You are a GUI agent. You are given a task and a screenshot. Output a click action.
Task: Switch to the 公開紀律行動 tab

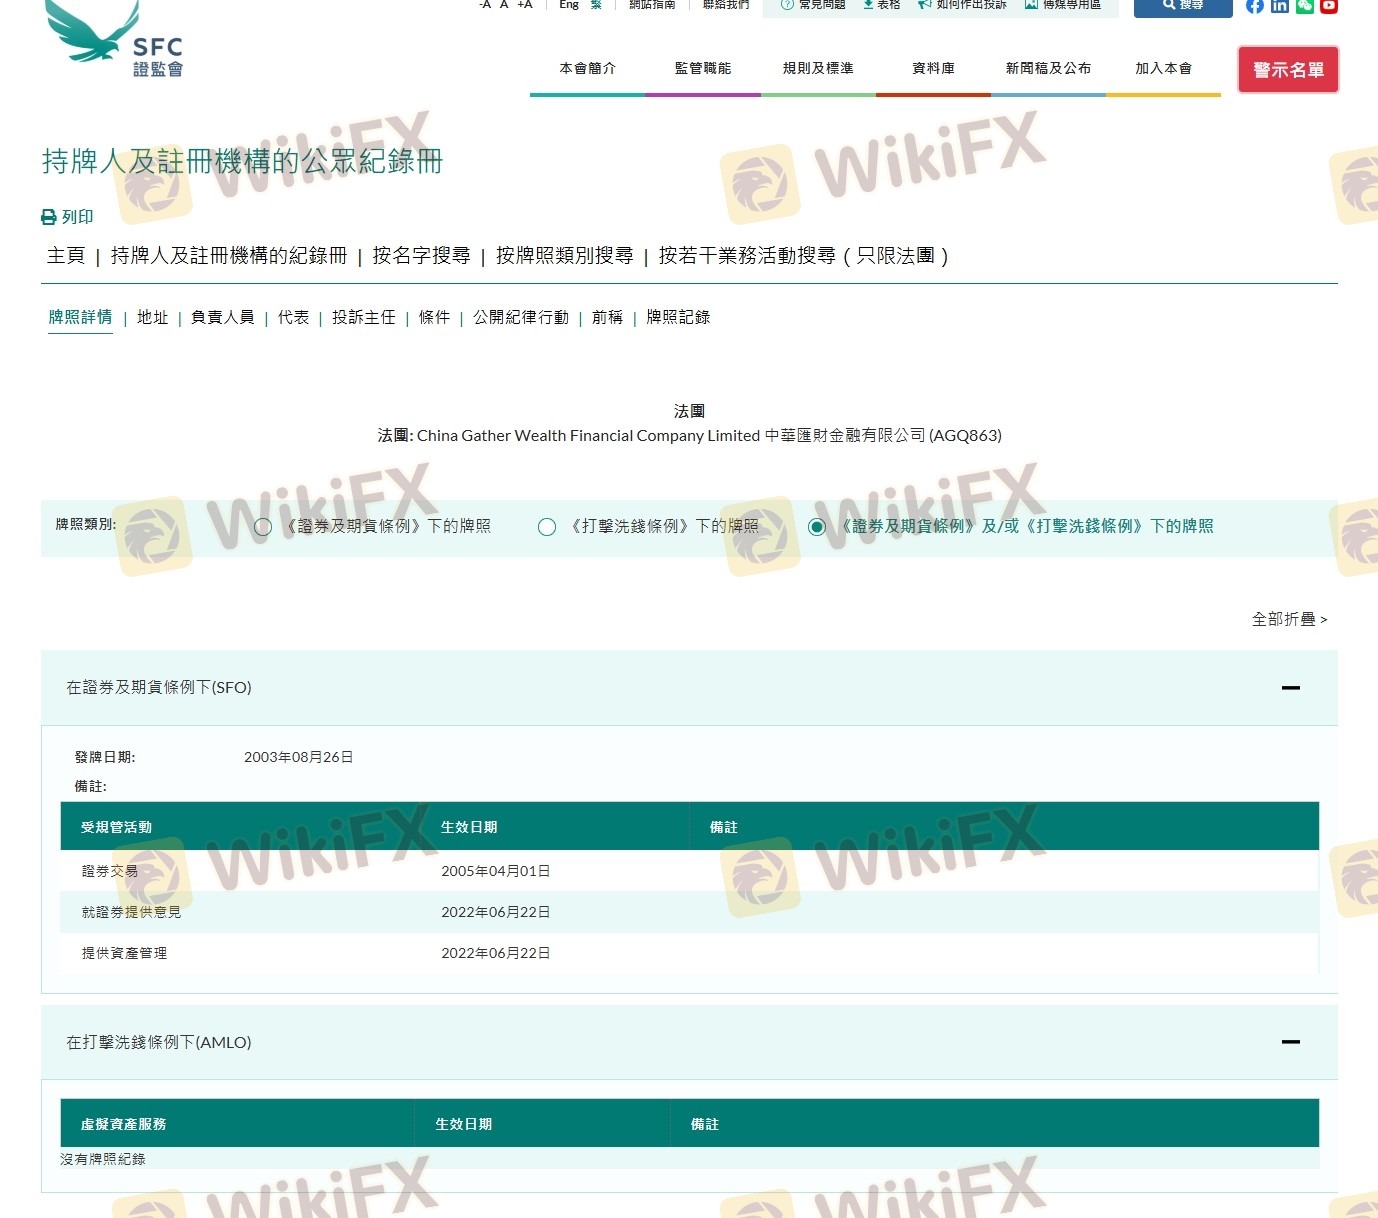click(x=521, y=317)
